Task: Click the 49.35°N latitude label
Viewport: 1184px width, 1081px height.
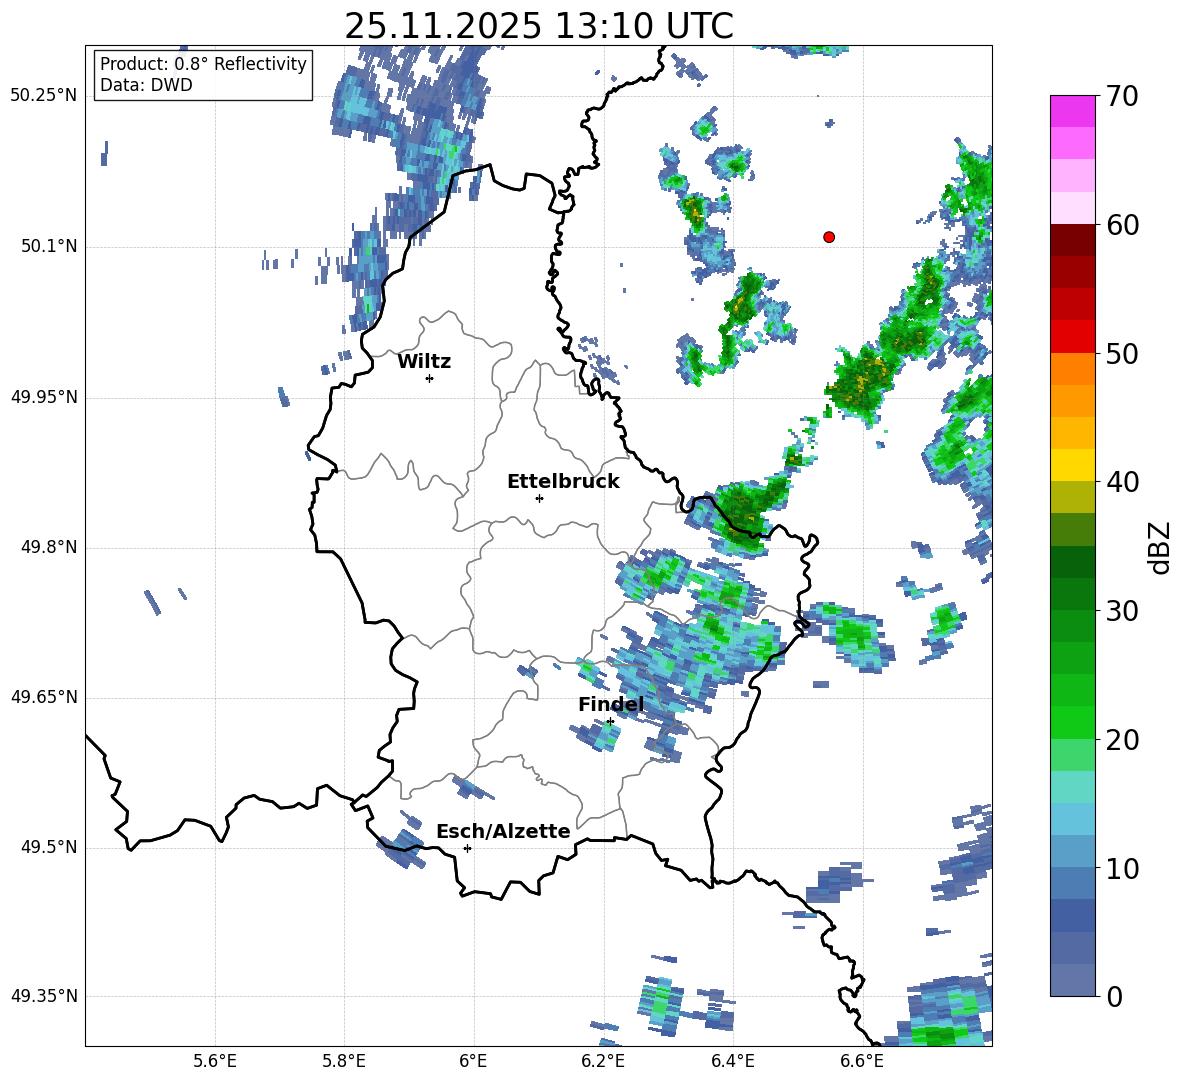Action: 44,996
